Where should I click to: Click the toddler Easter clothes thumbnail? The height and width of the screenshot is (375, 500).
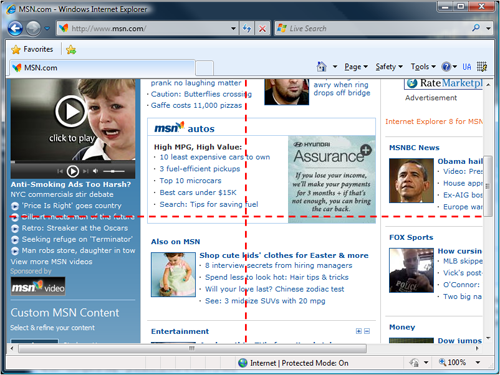point(173,274)
